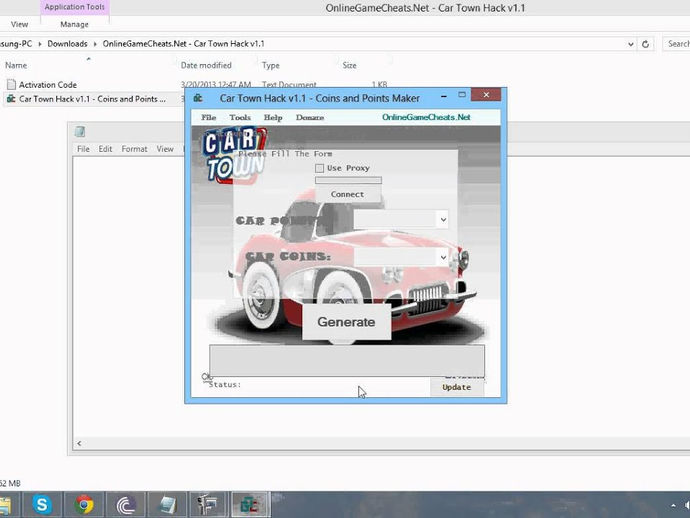Click the Connect button

(x=348, y=194)
